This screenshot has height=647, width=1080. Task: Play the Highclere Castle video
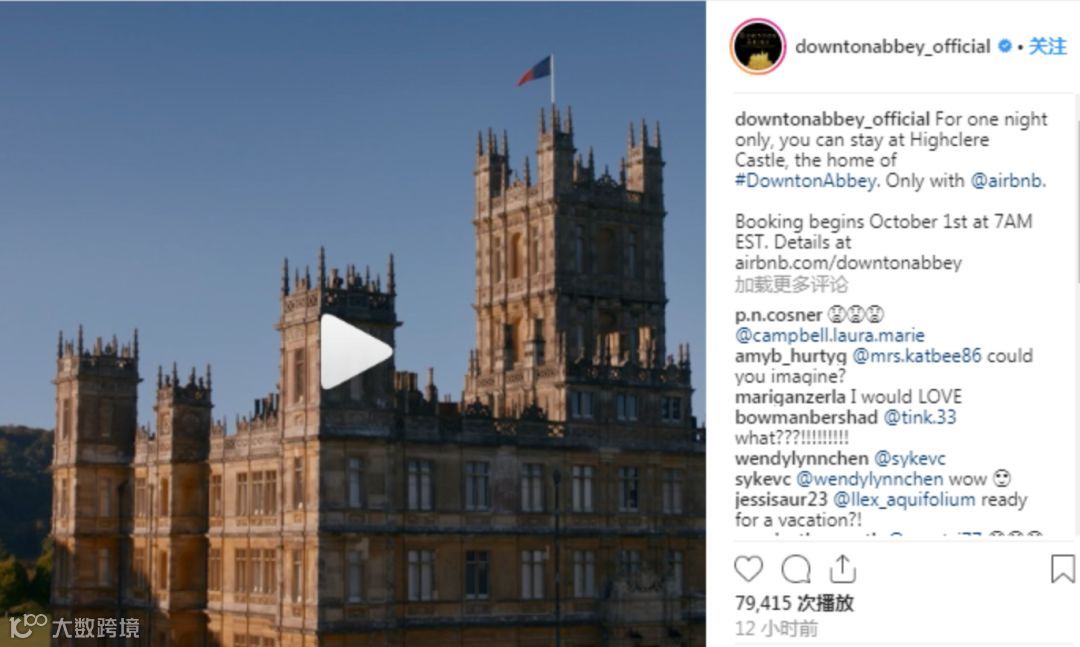pos(355,351)
